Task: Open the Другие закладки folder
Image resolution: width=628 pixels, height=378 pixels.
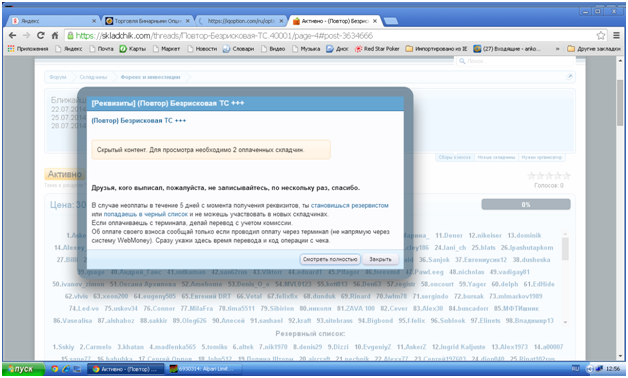Action: pyautogui.click(x=594, y=49)
